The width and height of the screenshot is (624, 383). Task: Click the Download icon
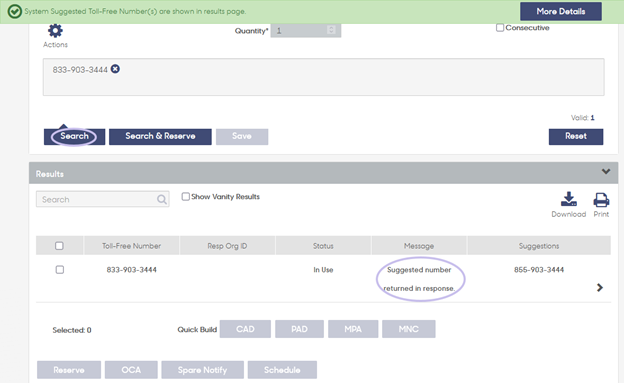point(569,199)
